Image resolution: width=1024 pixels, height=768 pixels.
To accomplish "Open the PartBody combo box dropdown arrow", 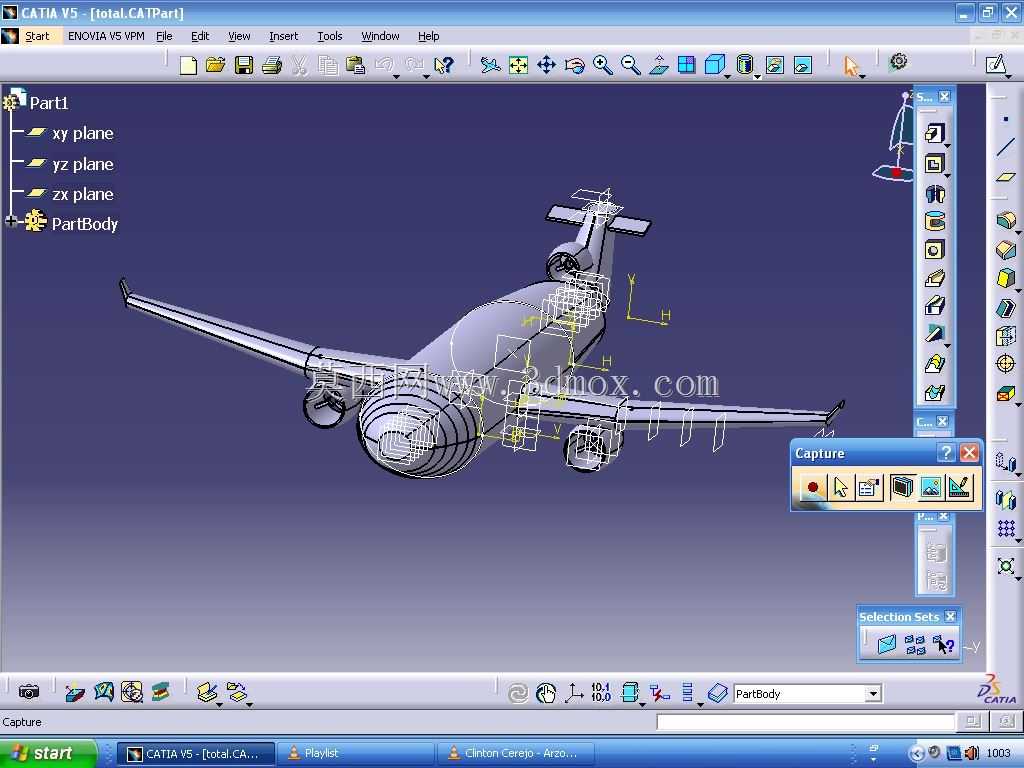I will pyautogui.click(x=873, y=694).
